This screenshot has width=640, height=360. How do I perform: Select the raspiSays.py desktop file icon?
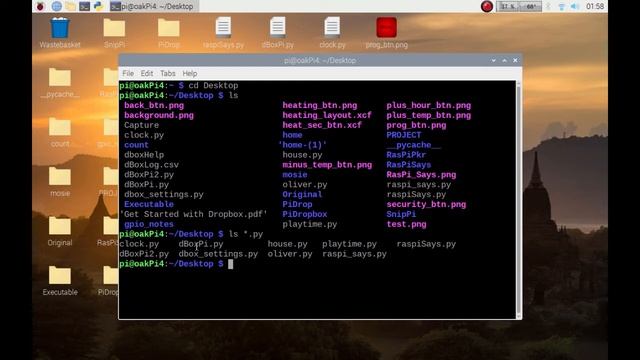tap(223, 33)
